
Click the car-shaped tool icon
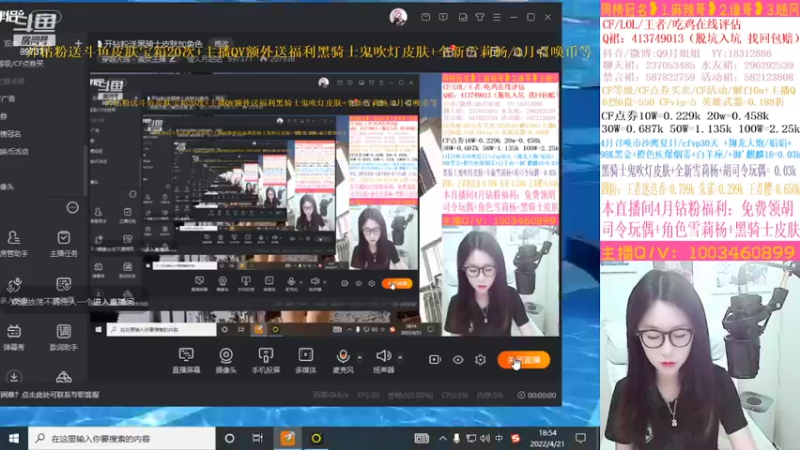[x=63, y=377]
